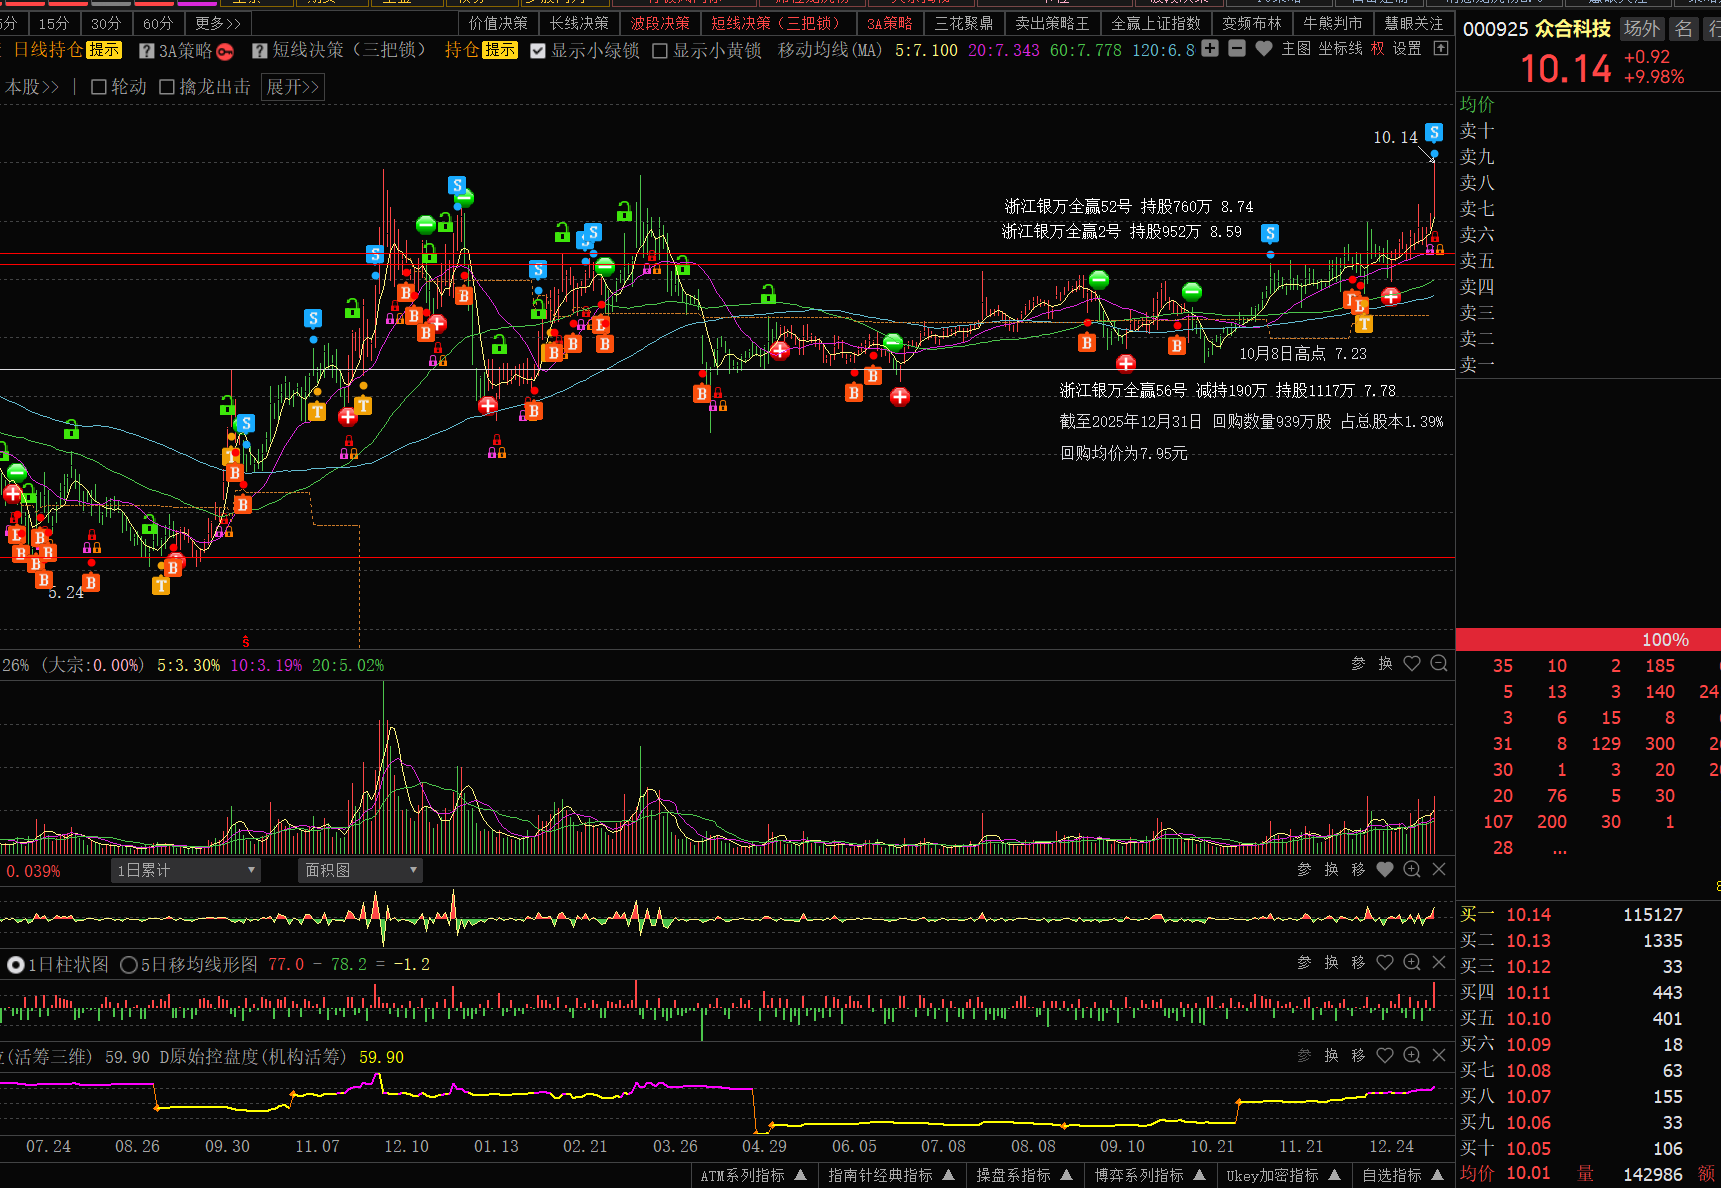This screenshot has height=1188, width=1721.
Task: Open the Ukey加密指标 indicator menu
Action: pyautogui.click(x=1283, y=1176)
